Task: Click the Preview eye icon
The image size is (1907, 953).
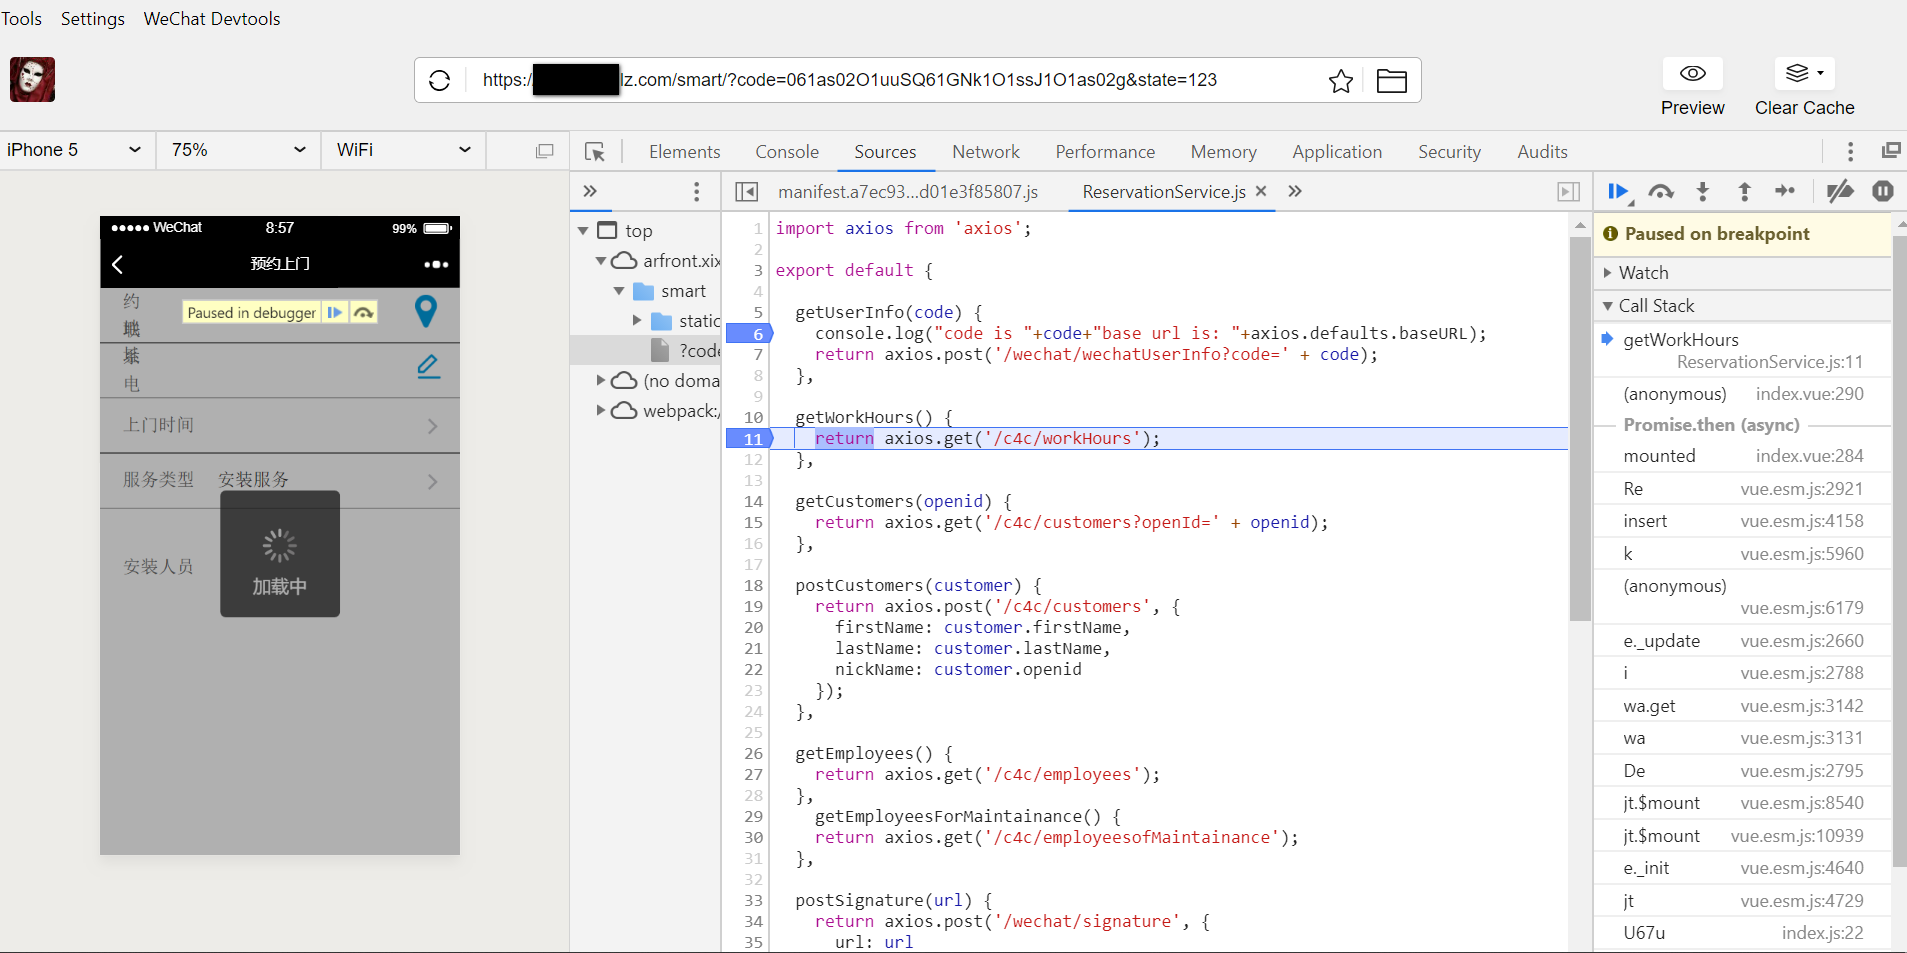Action: tap(1692, 73)
